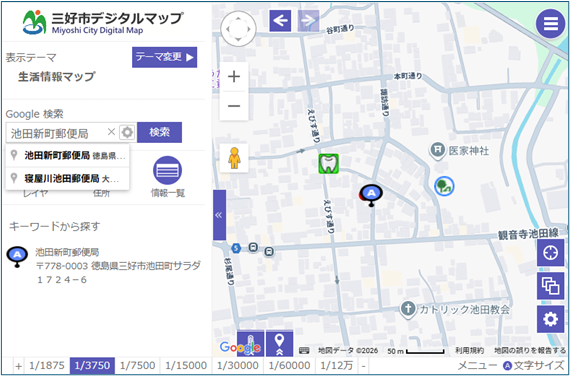Click result A marker in the list

click(x=17, y=256)
